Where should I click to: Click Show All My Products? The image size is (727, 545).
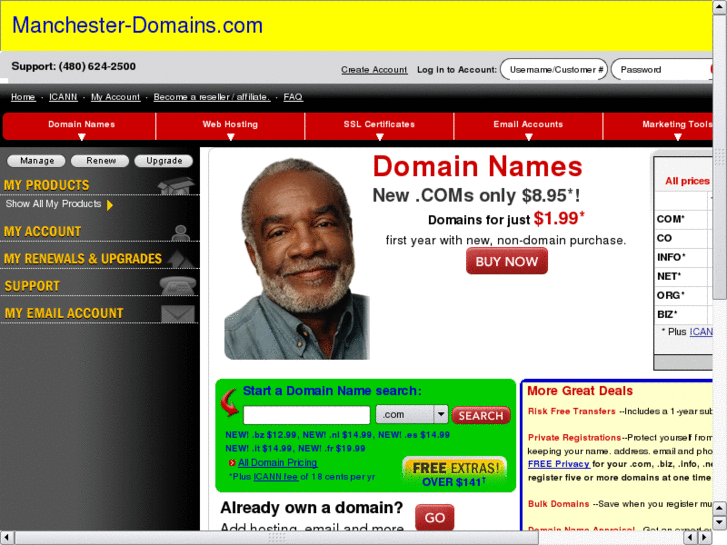coord(53,204)
